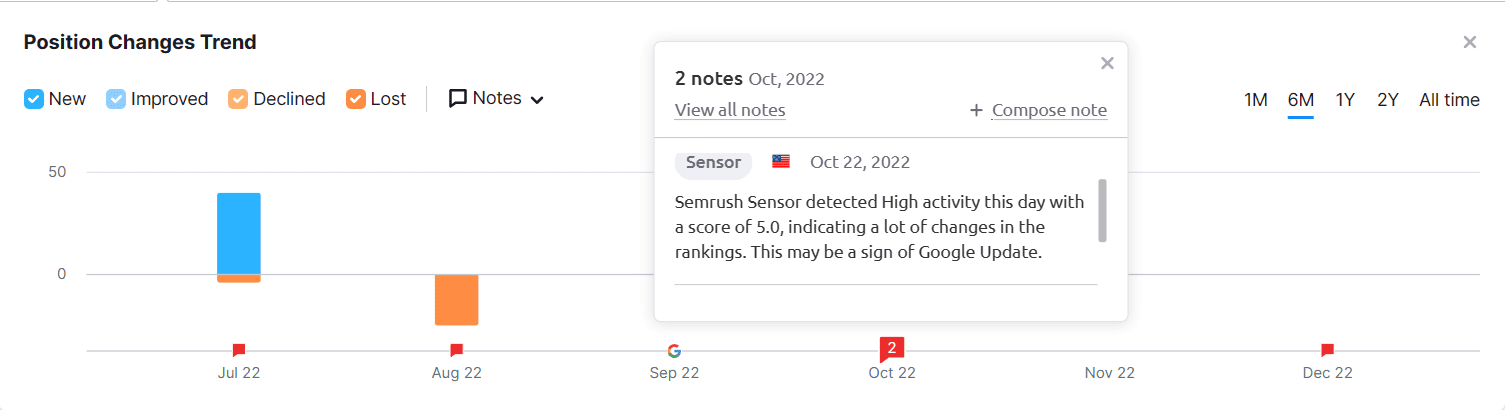The height and width of the screenshot is (410, 1505).
Task: Click the red note flag above Dec 22
Action: (1327, 350)
